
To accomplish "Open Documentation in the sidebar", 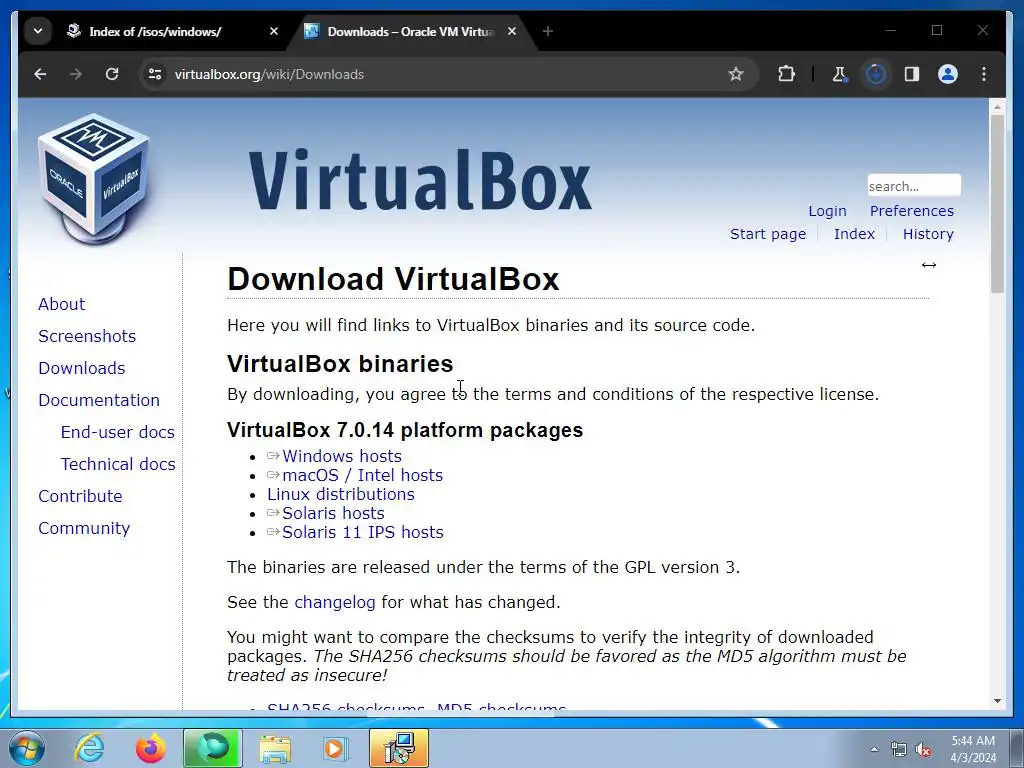I will point(99,400).
